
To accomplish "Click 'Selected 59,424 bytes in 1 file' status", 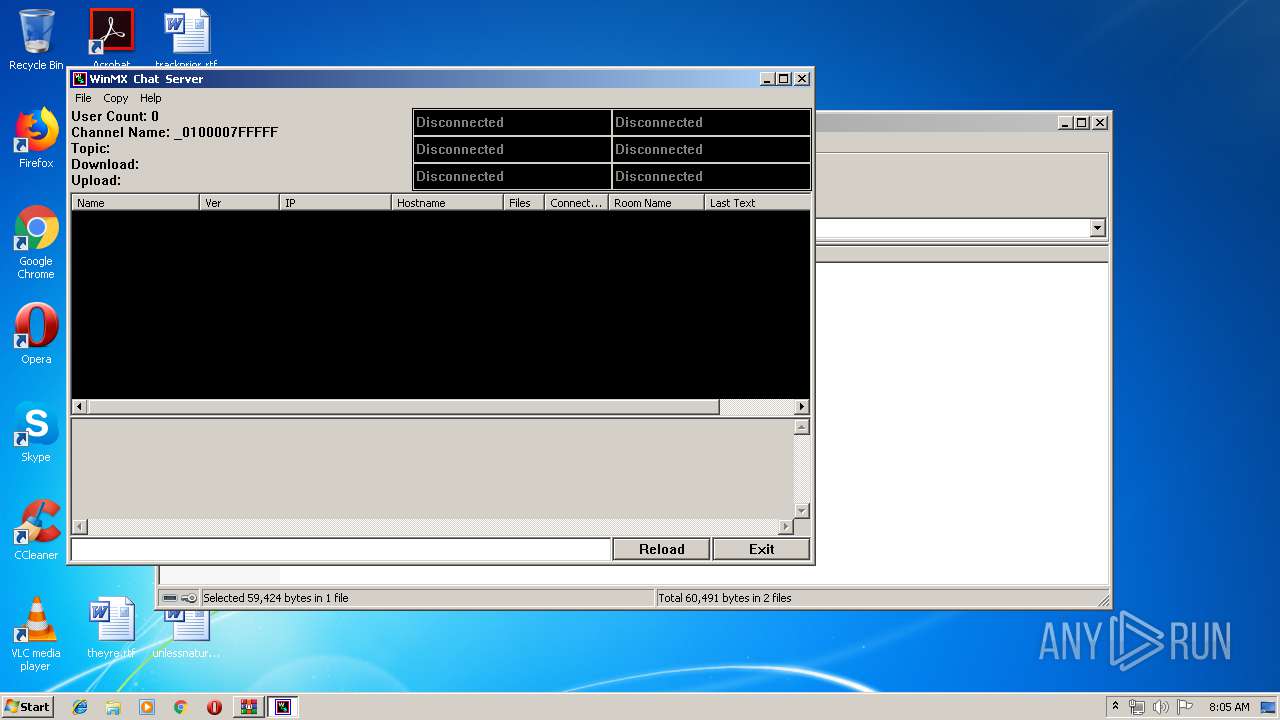I will pos(276,598).
